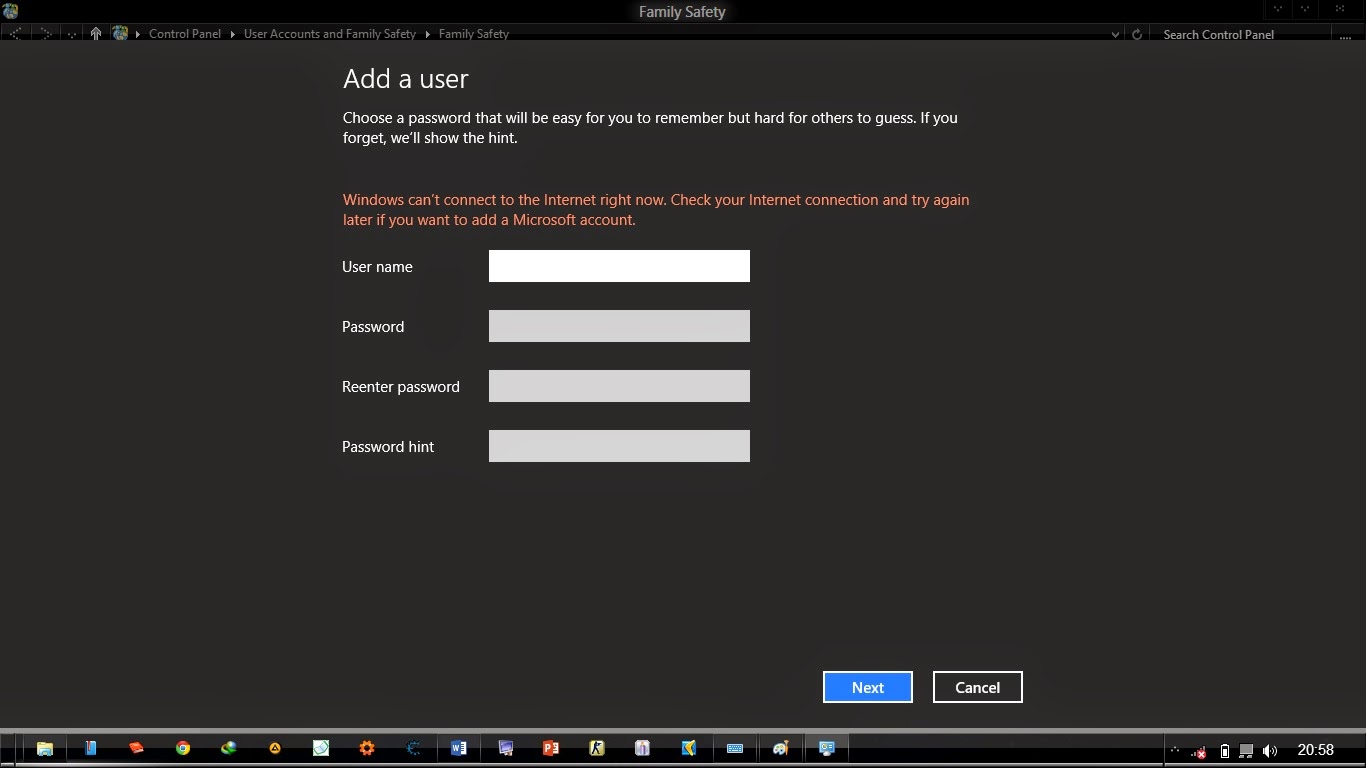1366x768 pixels.
Task: Open File Explorer from the taskbar
Action: pyautogui.click(x=44, y=748)
